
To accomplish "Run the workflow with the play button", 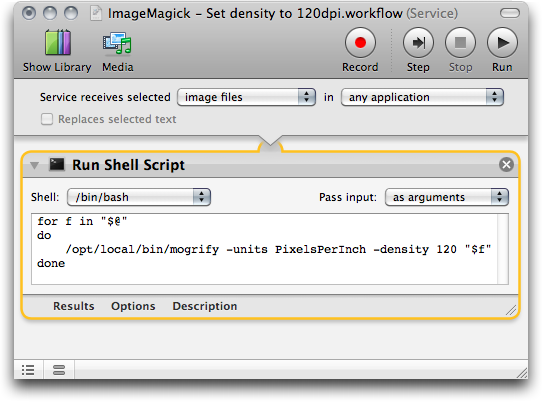I will [x=502, y=43].
